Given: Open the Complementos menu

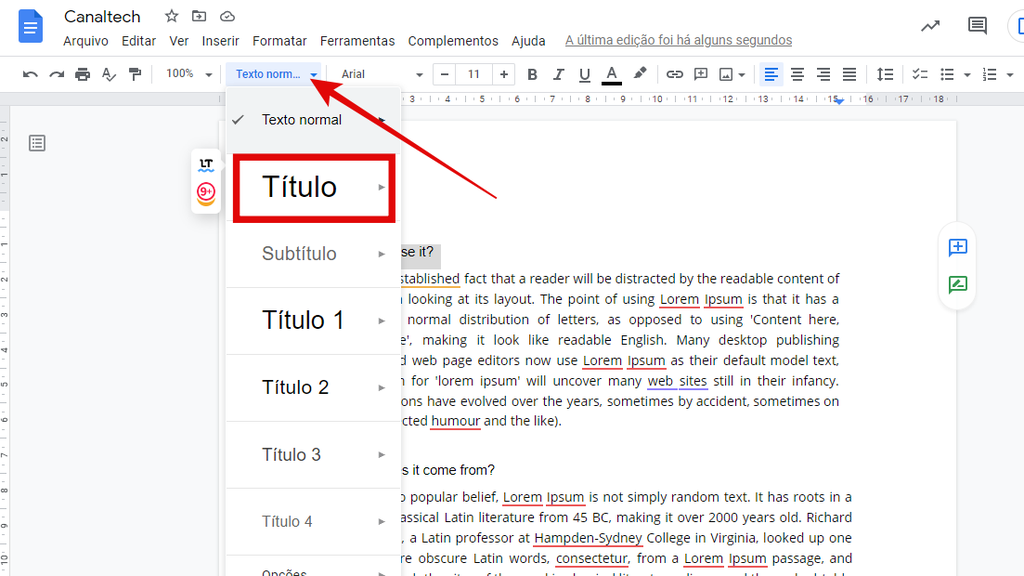Looking at the screenshot, I should 453,41.
